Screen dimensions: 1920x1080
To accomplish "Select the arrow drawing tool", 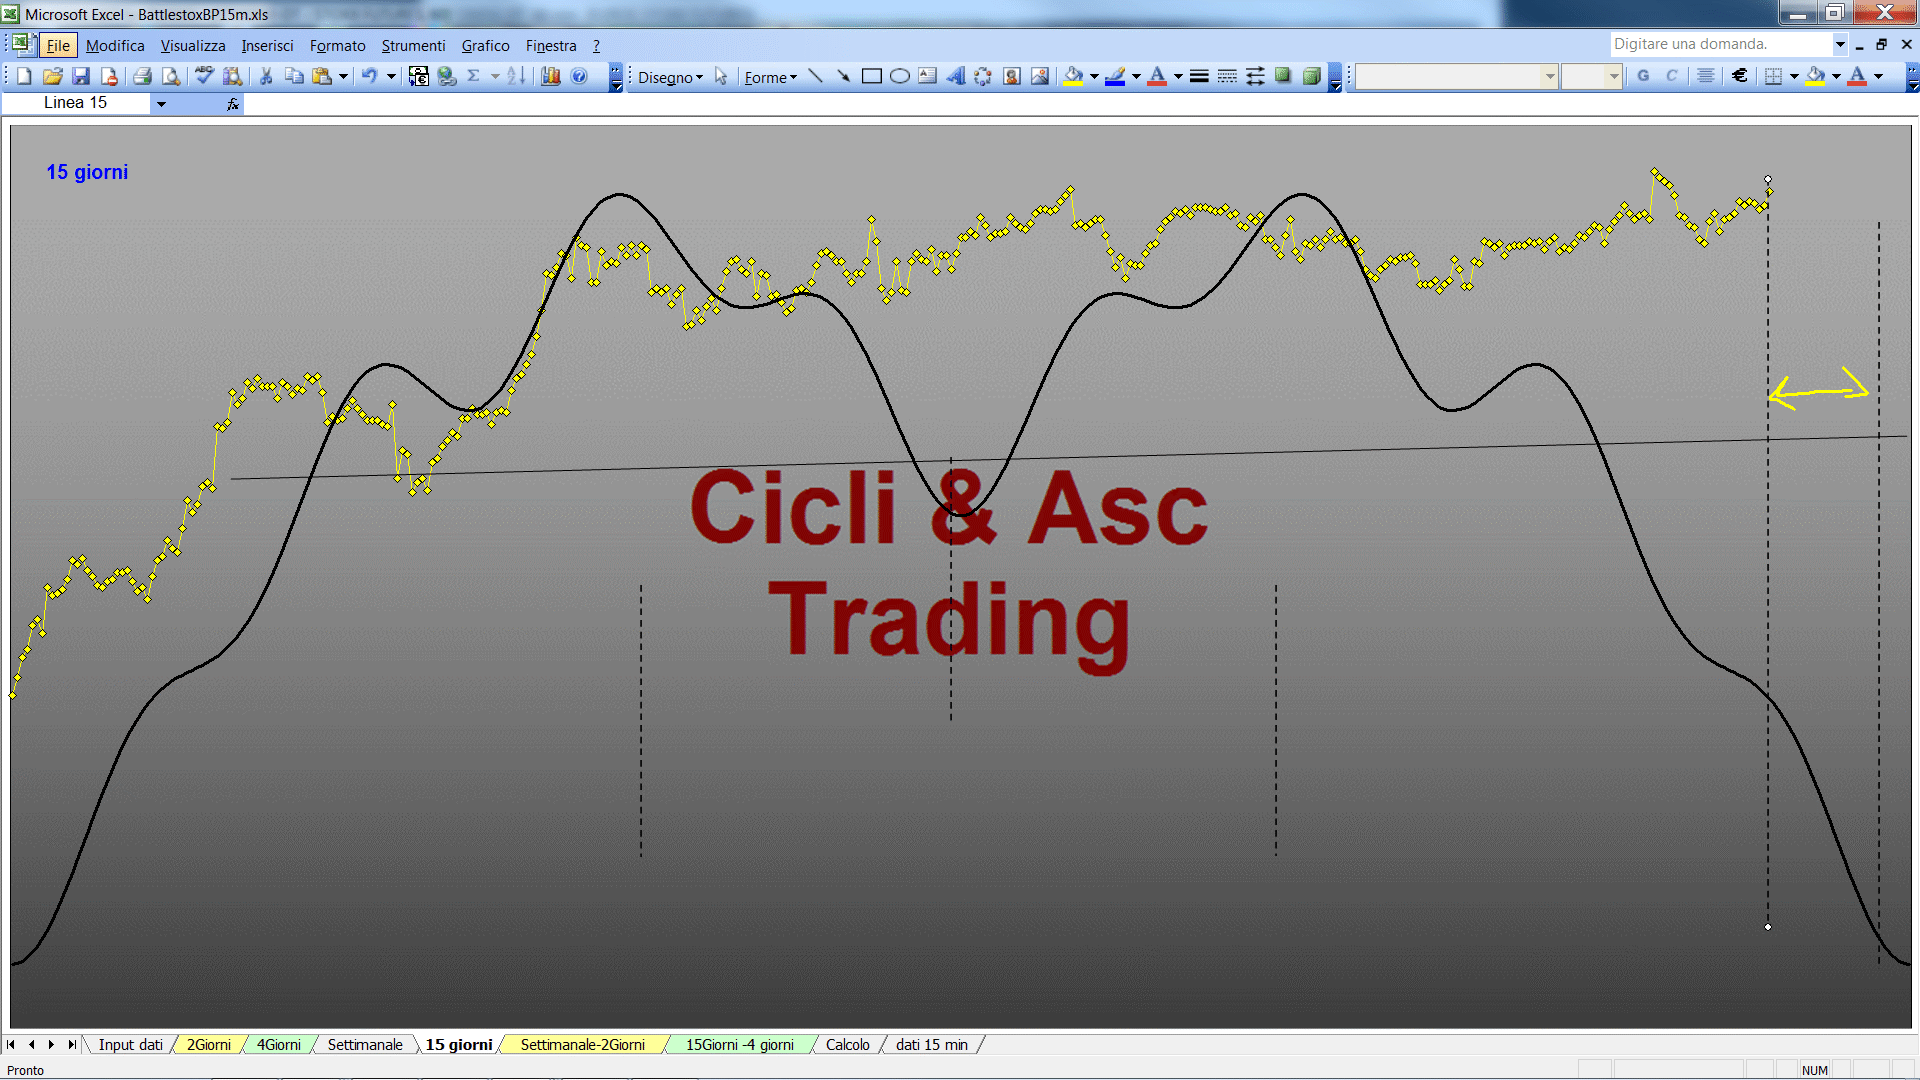I will tap(844, 76).
